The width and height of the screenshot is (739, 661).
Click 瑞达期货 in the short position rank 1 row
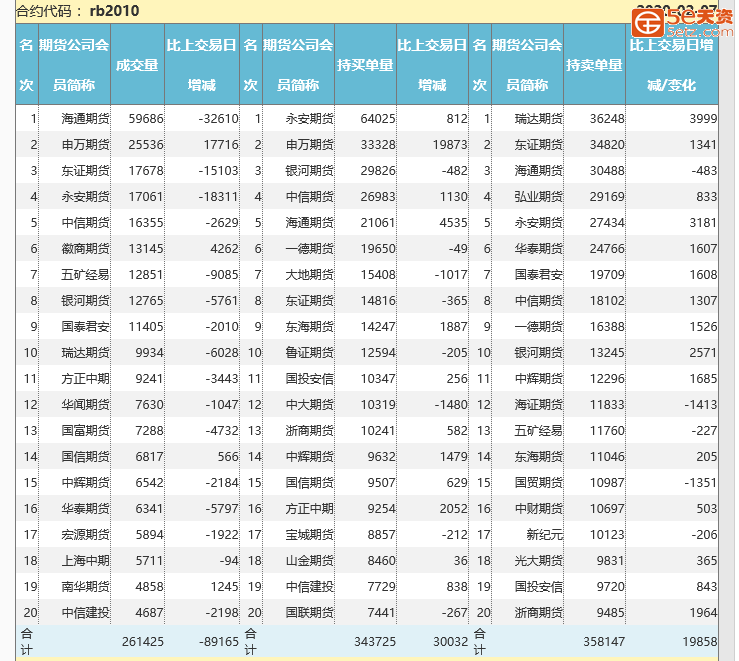coord(538,119)
